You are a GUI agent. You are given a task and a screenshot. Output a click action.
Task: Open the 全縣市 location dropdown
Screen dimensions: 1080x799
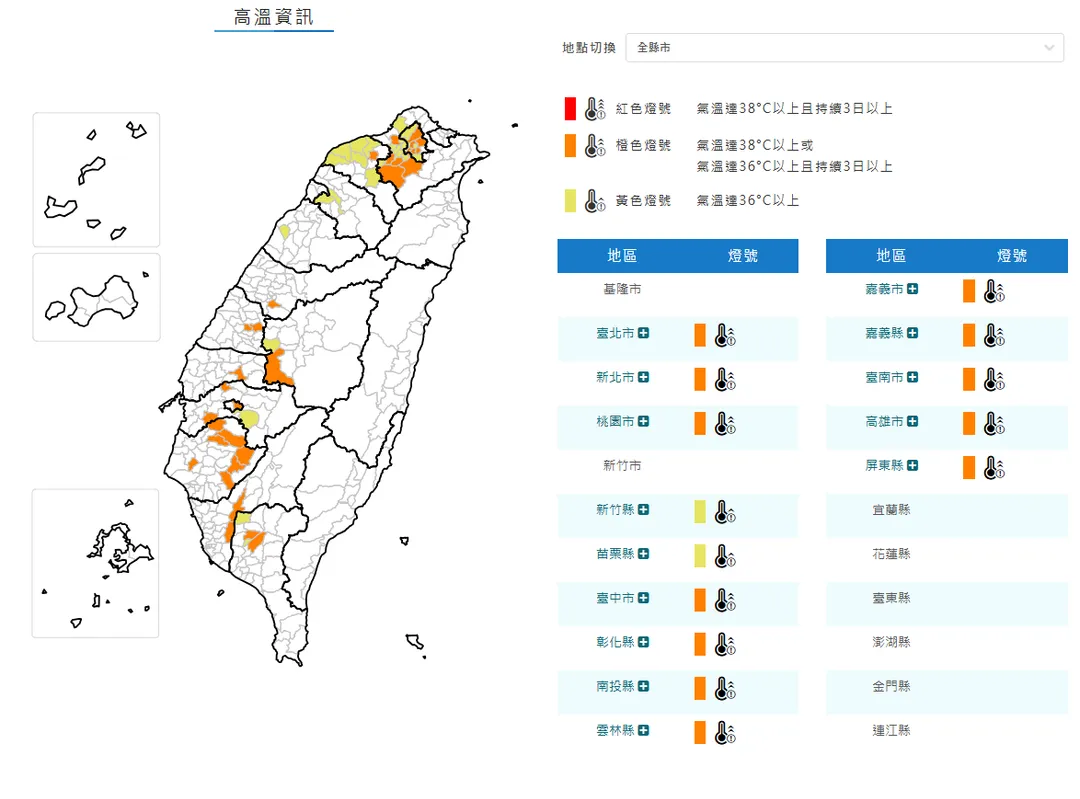click(844, 48)
